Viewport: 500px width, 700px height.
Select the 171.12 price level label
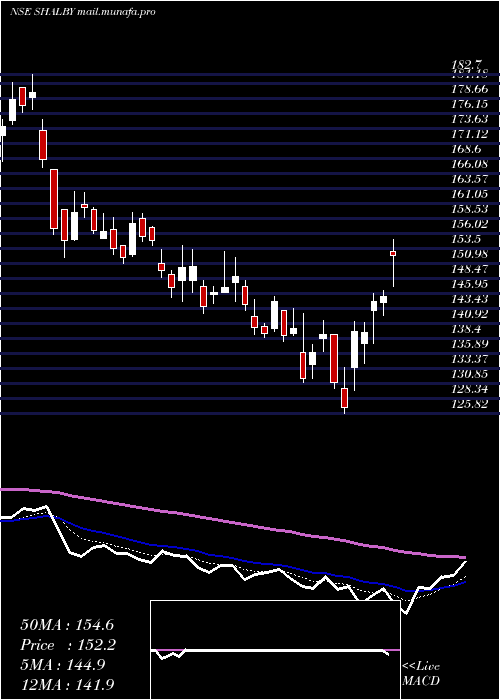click(469, 134)
